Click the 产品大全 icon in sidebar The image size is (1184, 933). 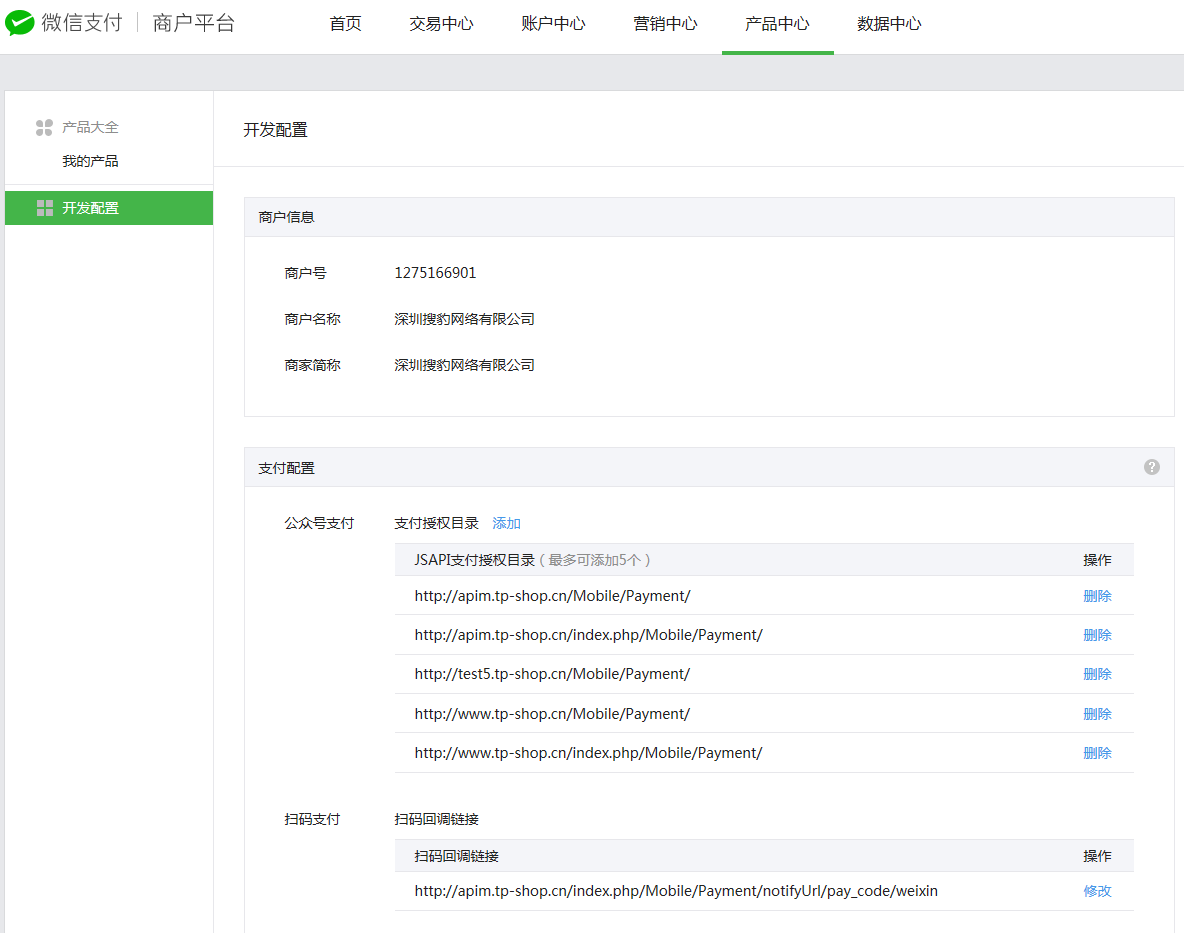click(44, 128)
